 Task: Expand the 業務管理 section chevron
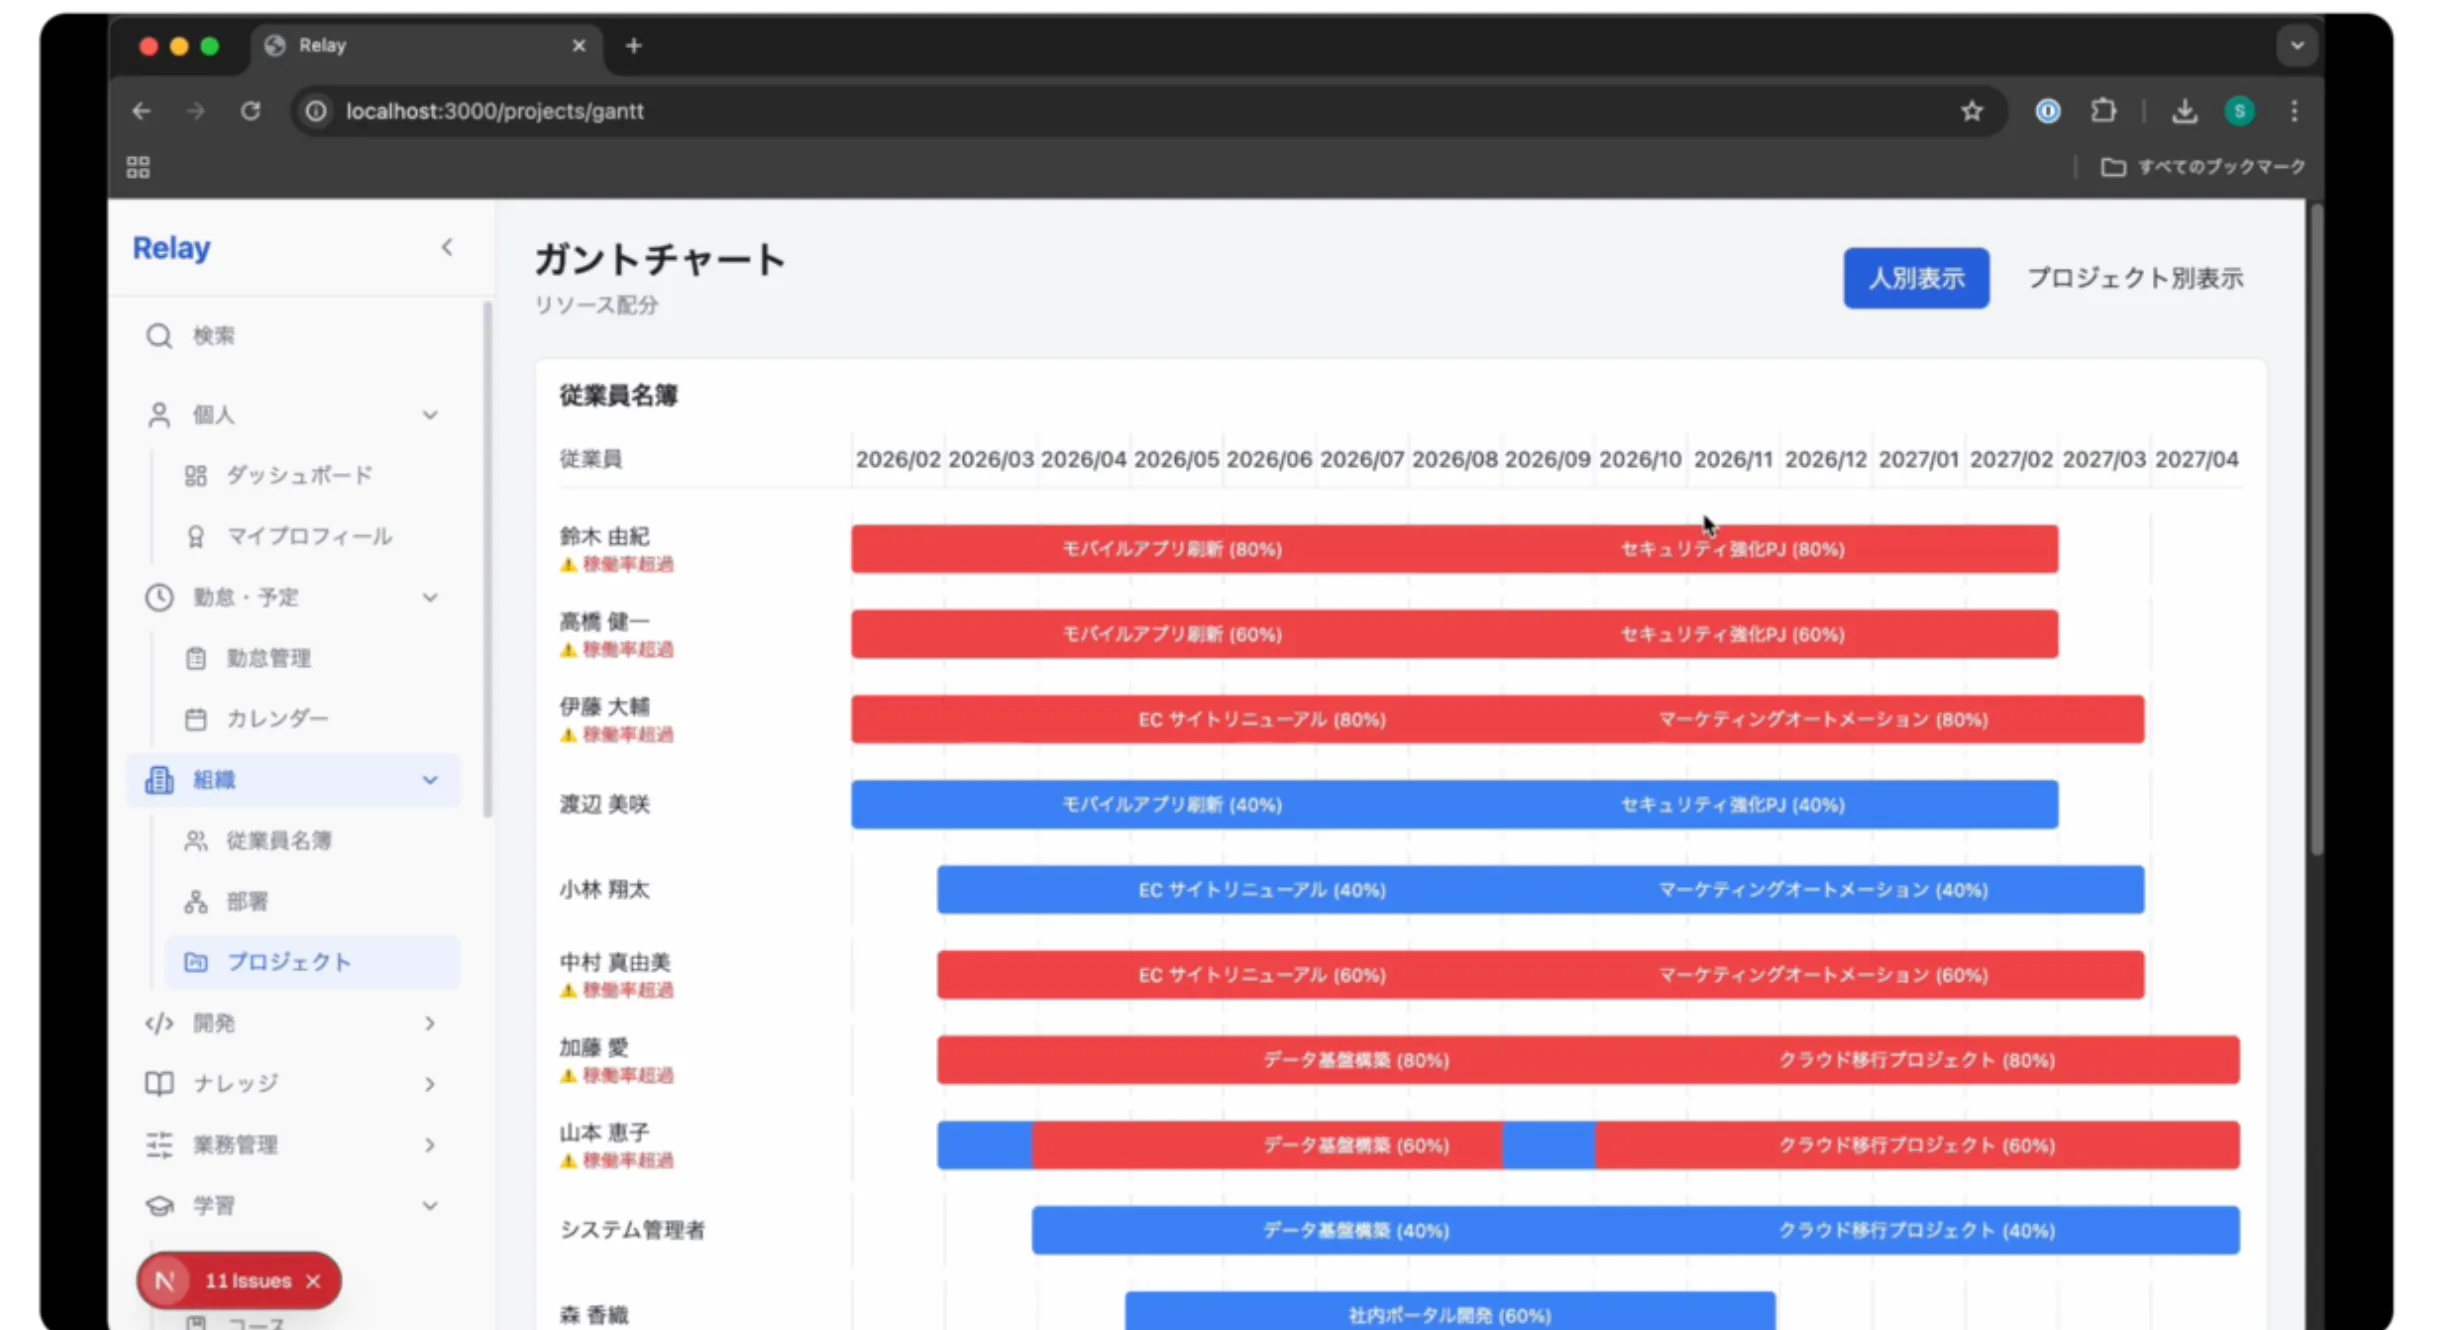click(430, 1145)
